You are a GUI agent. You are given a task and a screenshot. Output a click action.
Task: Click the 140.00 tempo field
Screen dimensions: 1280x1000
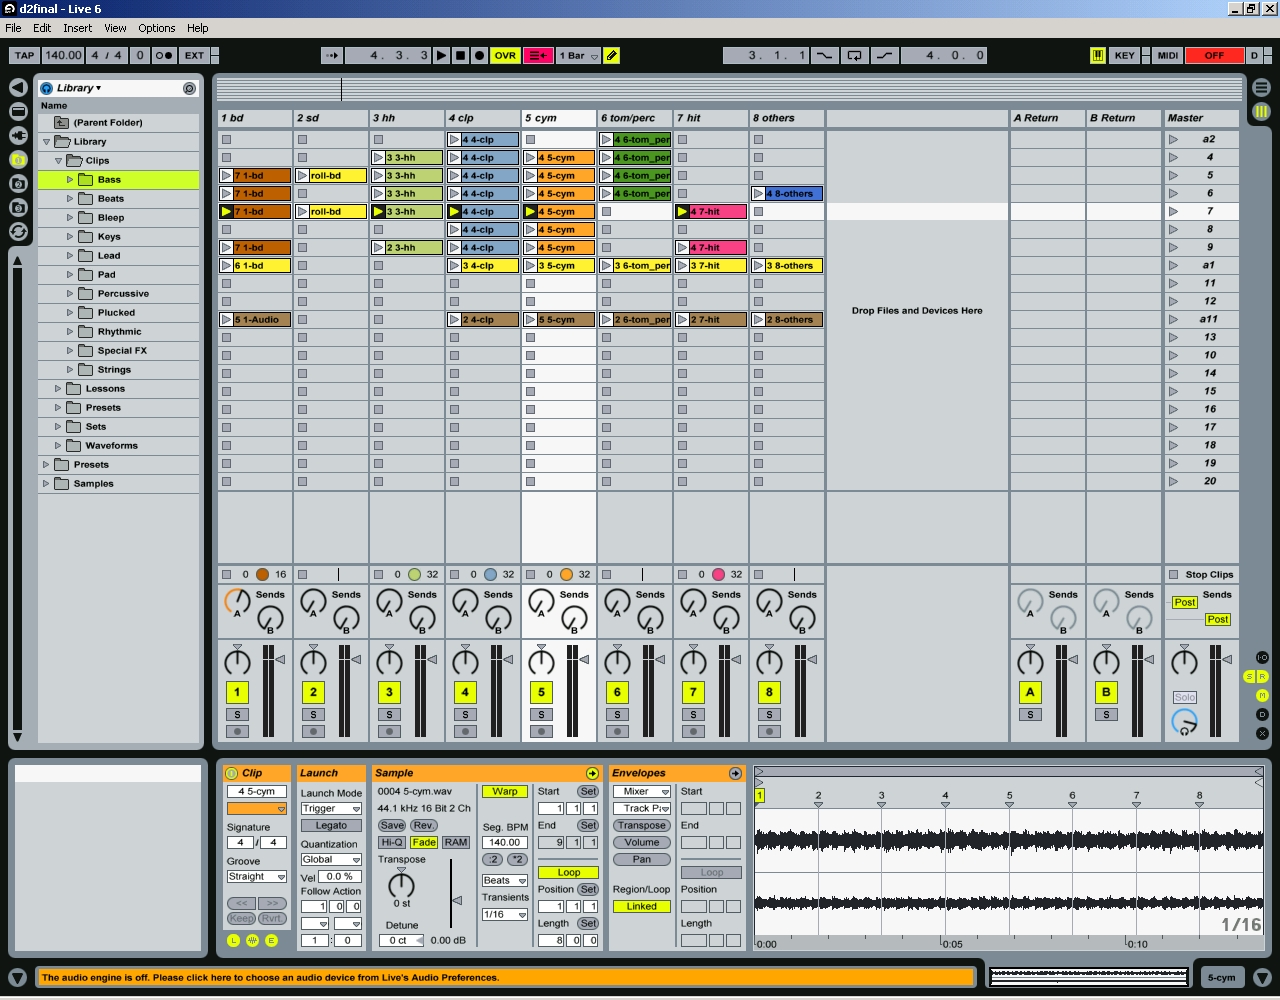point(62,55)
